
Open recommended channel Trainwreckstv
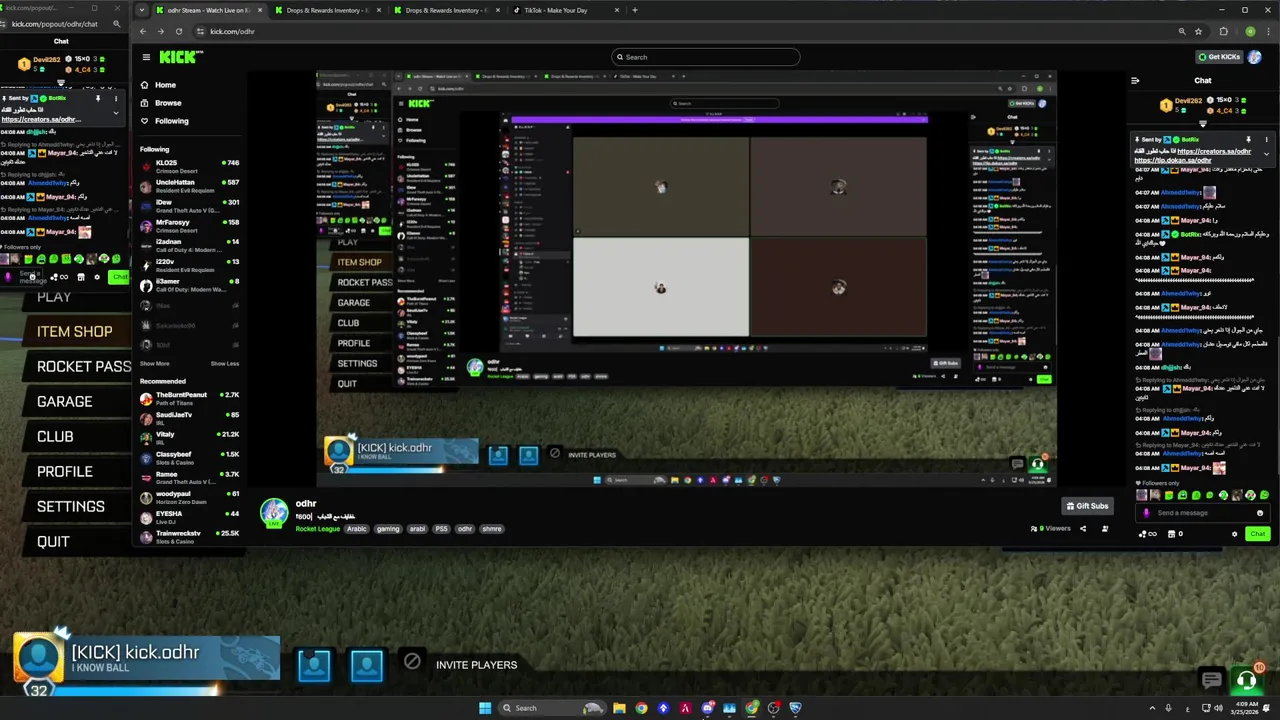[189, 537]
